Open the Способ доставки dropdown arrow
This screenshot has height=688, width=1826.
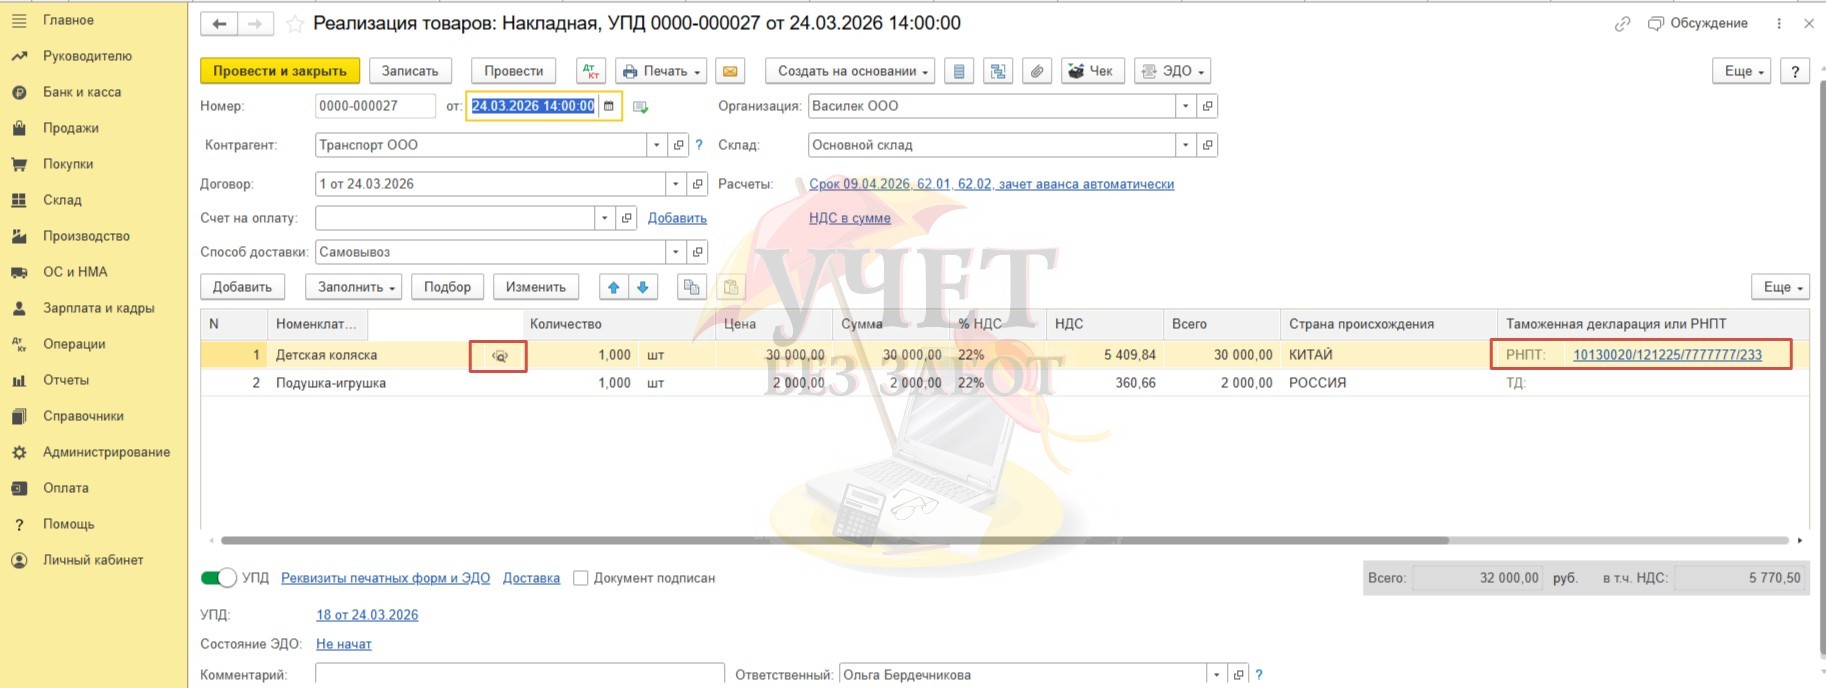(x=676, y=252)
